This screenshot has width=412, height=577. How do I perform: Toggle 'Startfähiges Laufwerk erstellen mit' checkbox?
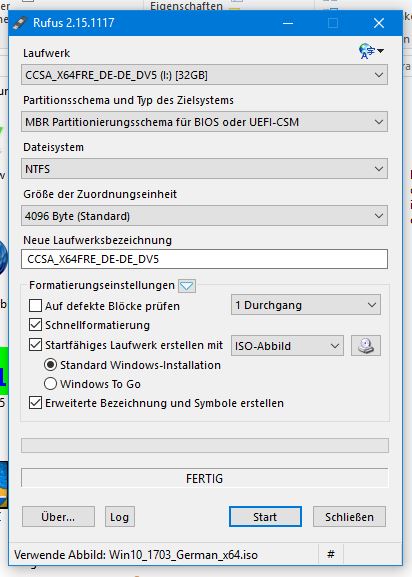pyautogui.click(x=35, y=345)
